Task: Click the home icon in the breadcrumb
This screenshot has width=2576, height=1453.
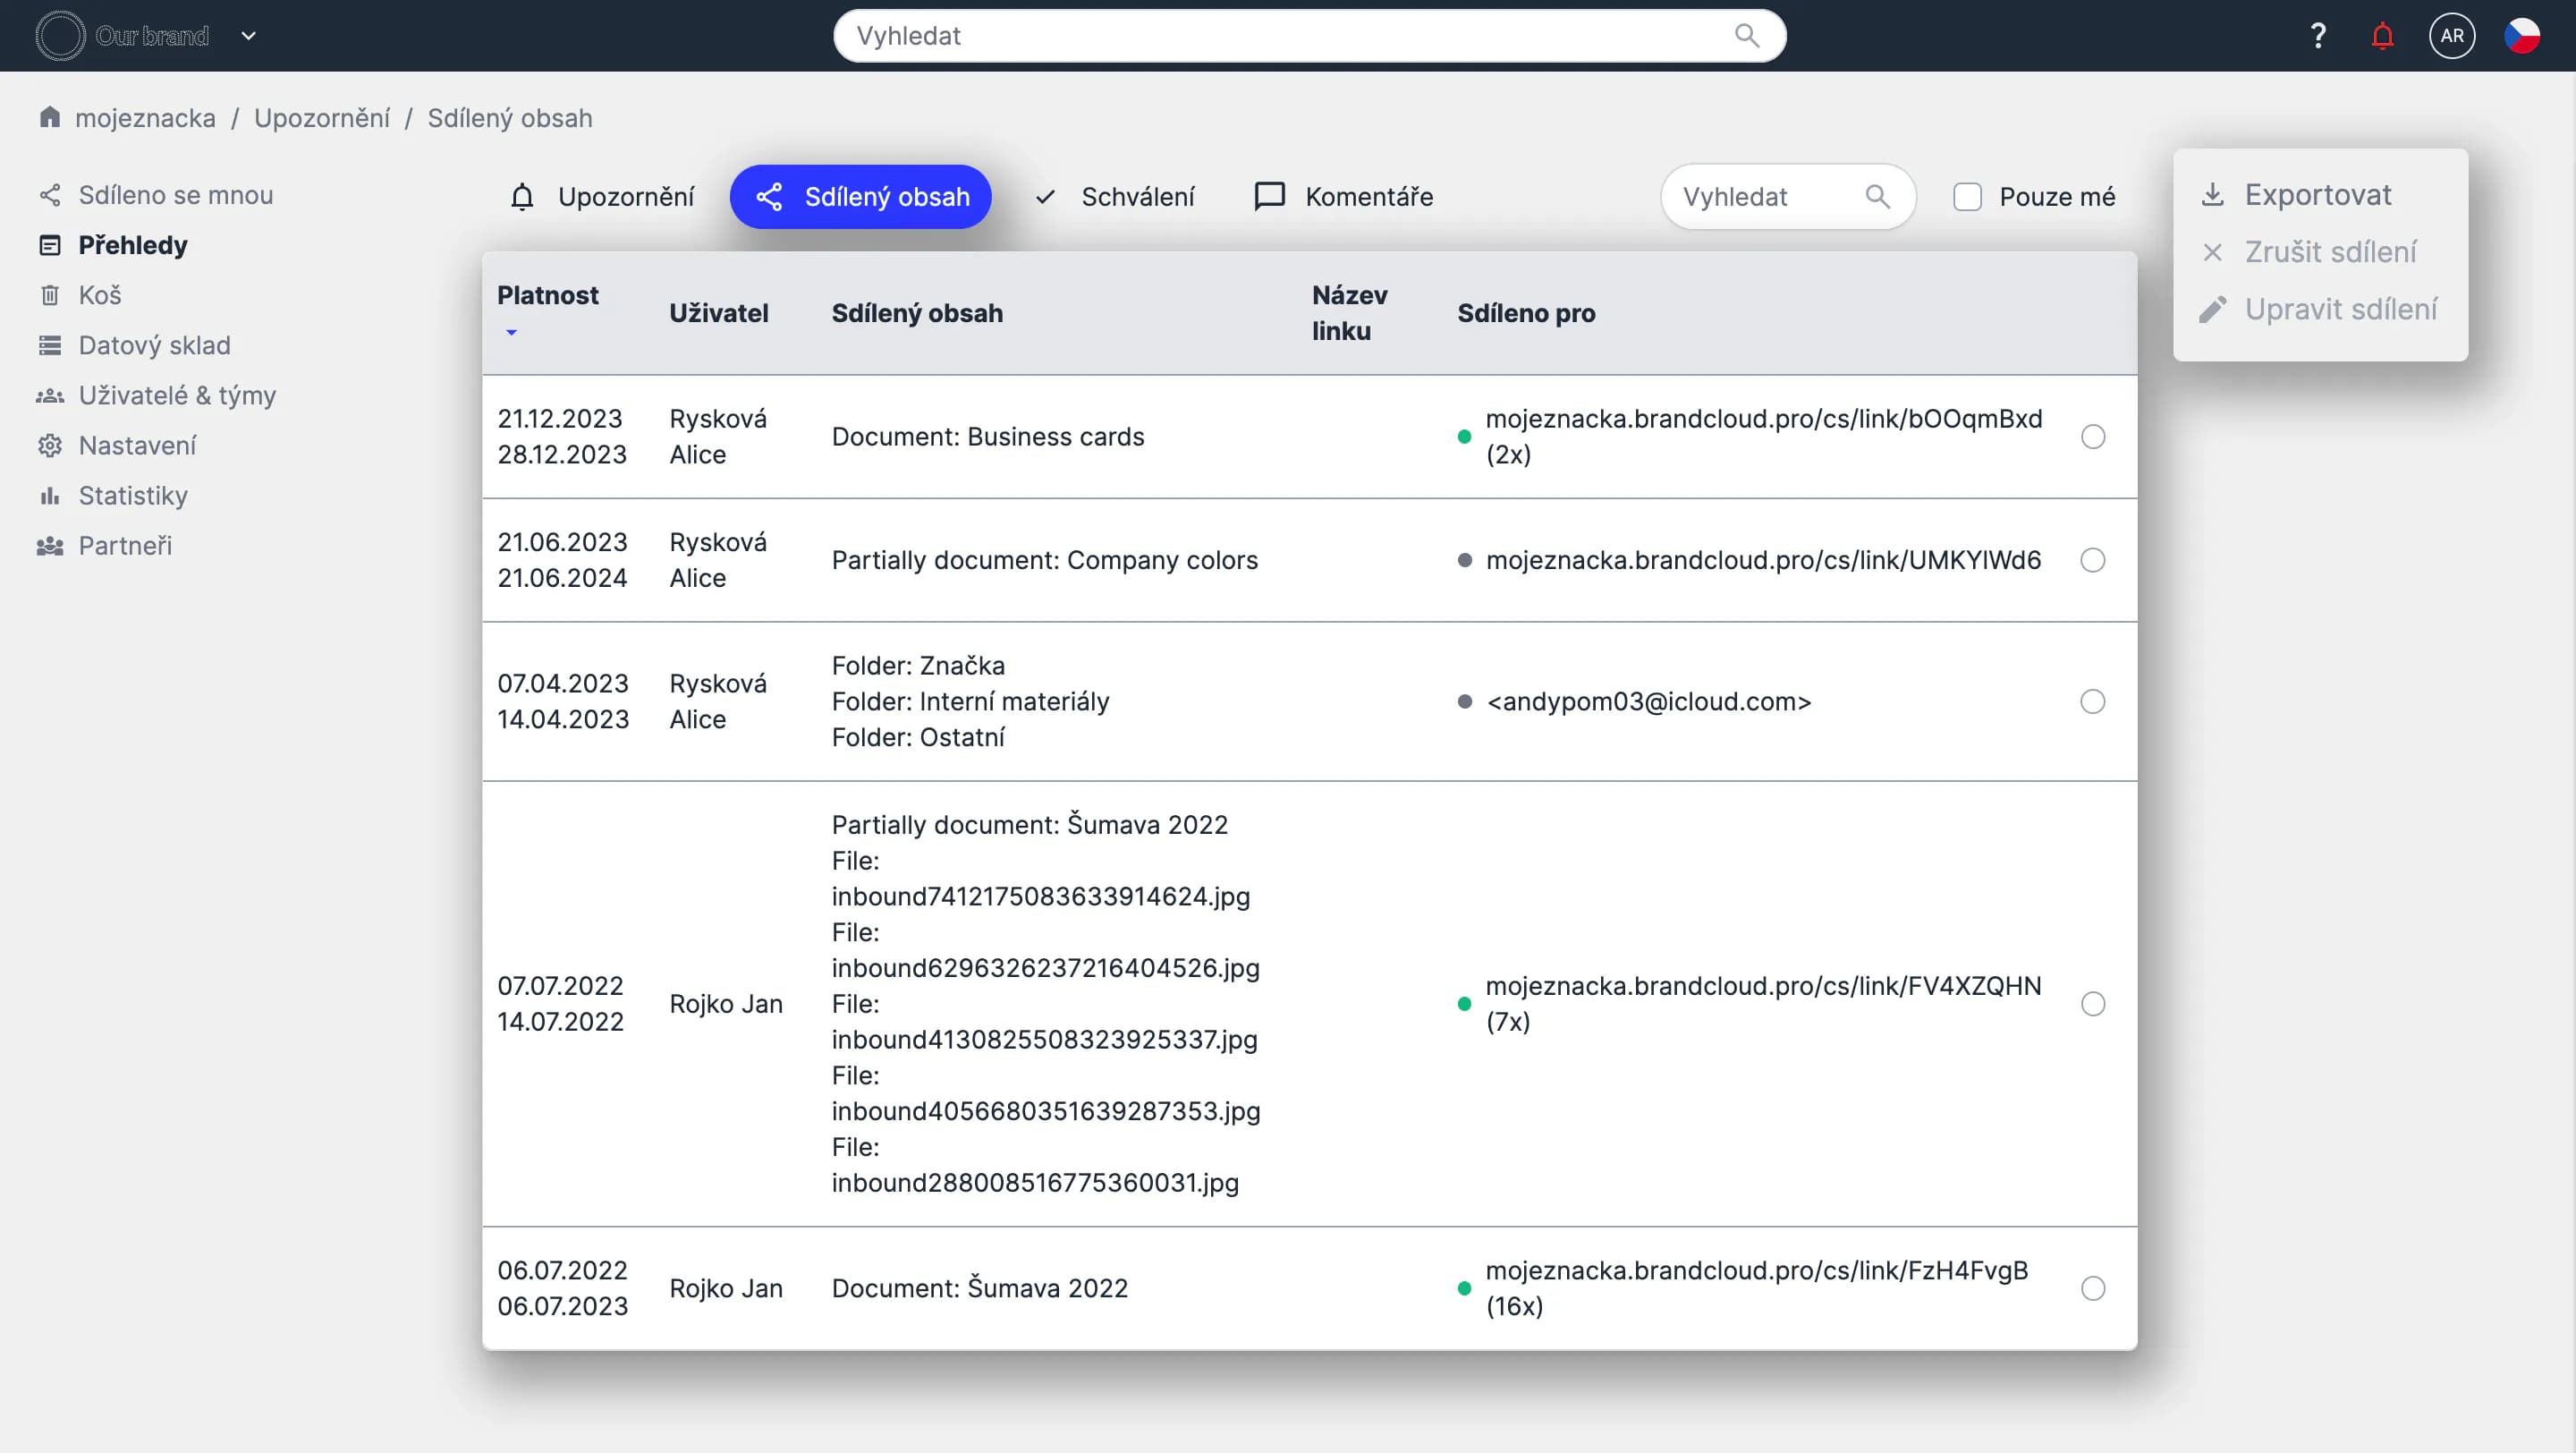Action: [x=49, y=117]
